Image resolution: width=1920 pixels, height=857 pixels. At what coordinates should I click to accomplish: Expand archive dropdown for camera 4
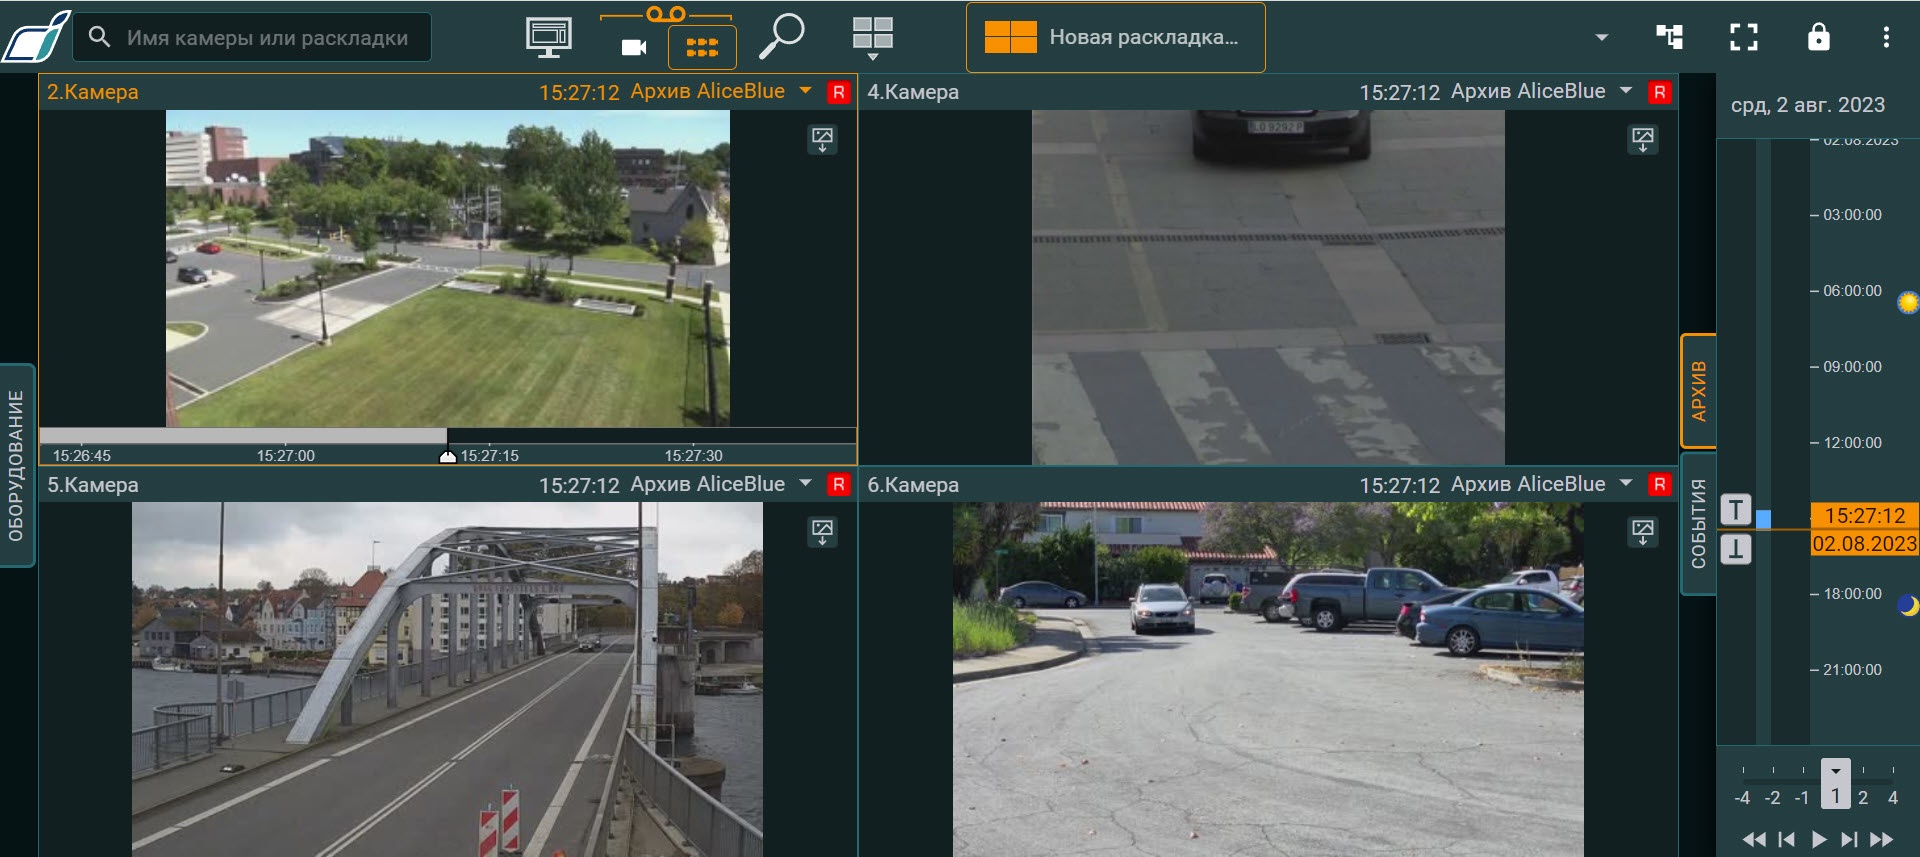pos(1626,91)
